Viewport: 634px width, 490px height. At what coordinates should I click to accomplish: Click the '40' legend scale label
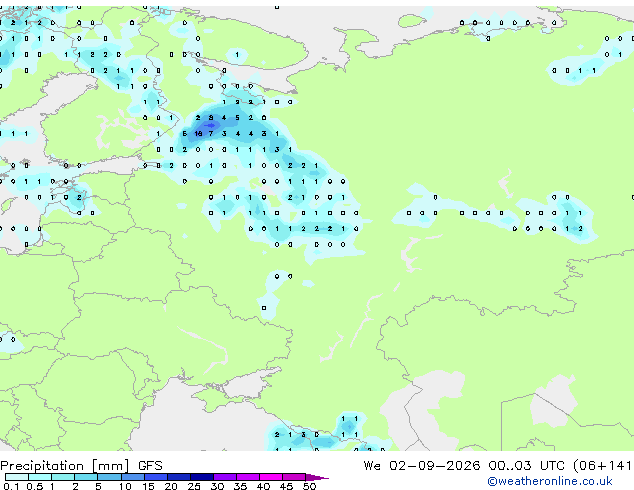(263, 486)
